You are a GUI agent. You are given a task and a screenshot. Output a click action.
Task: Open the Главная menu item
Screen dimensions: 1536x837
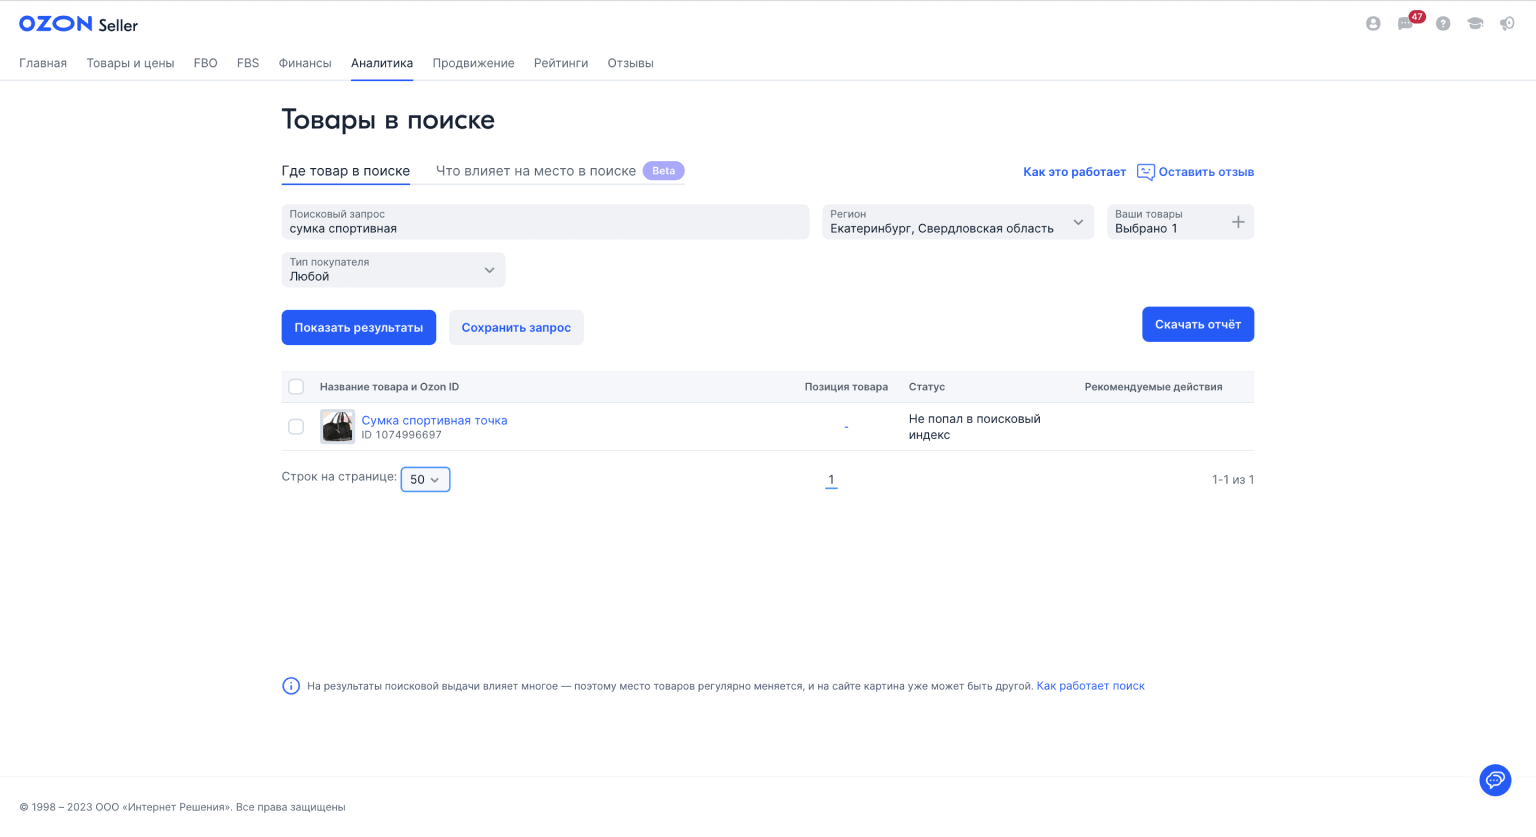43,63
